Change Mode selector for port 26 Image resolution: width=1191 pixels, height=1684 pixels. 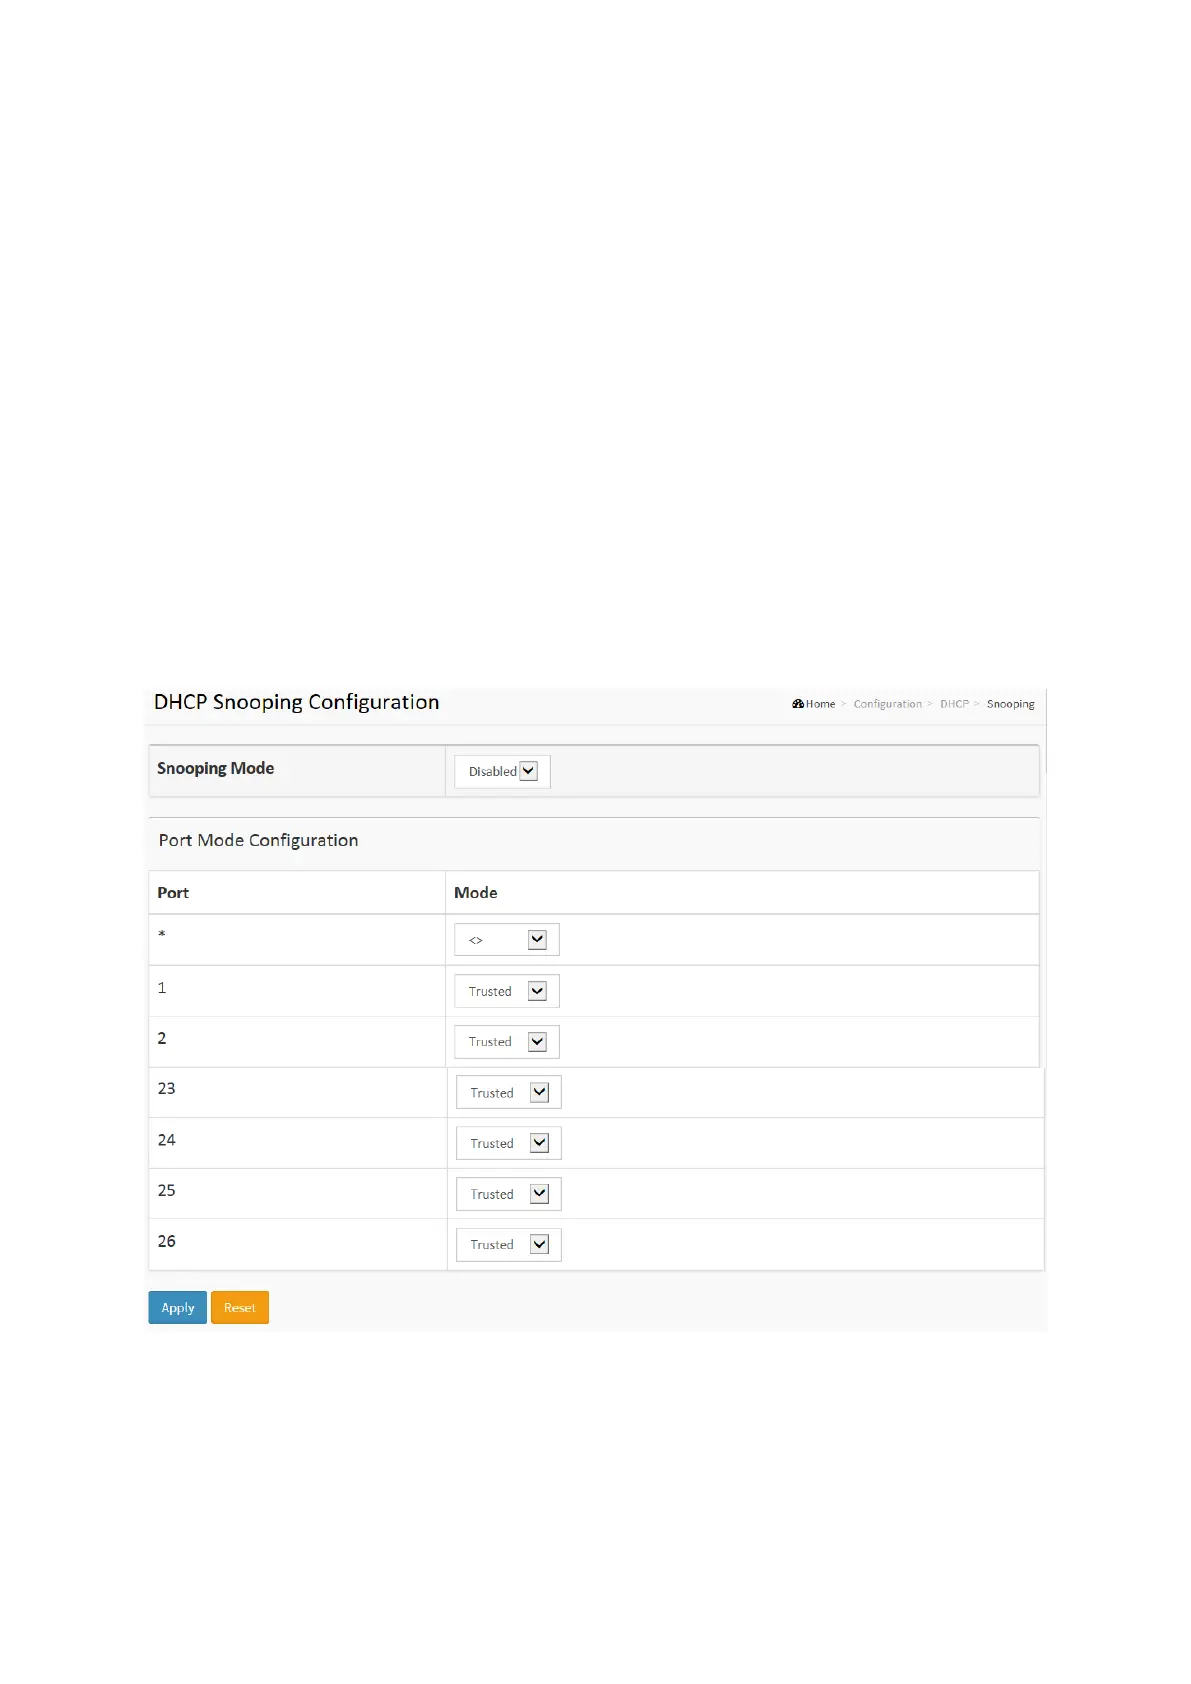point(508,1245)
